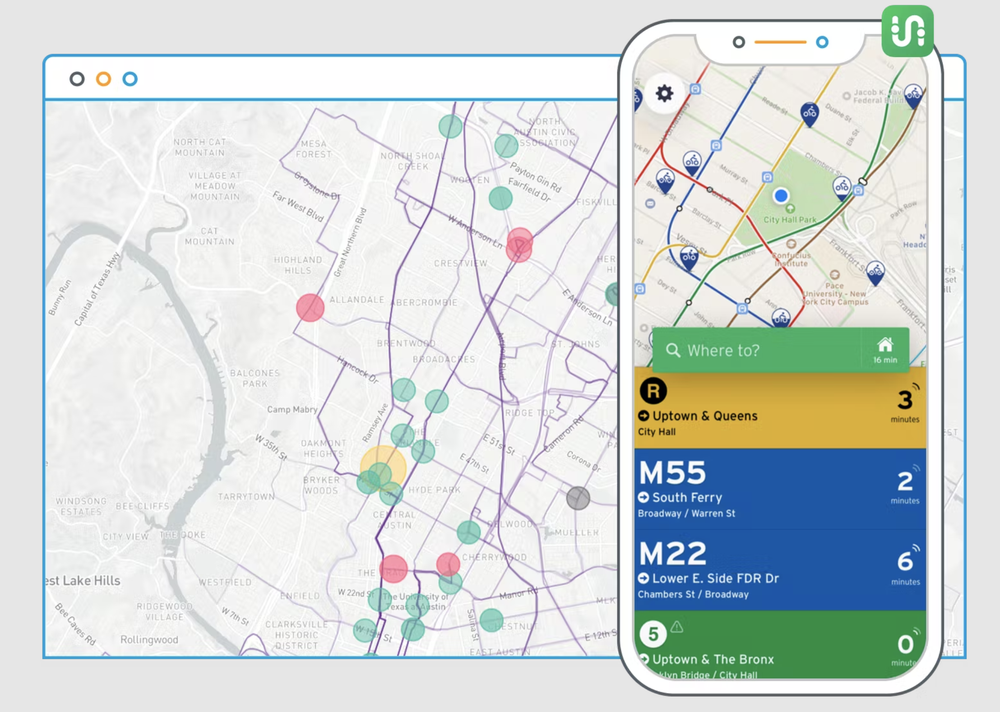Click the HIGHLAND HILLS label
This screenshot has width=1000, height=712.
[298, 265]
